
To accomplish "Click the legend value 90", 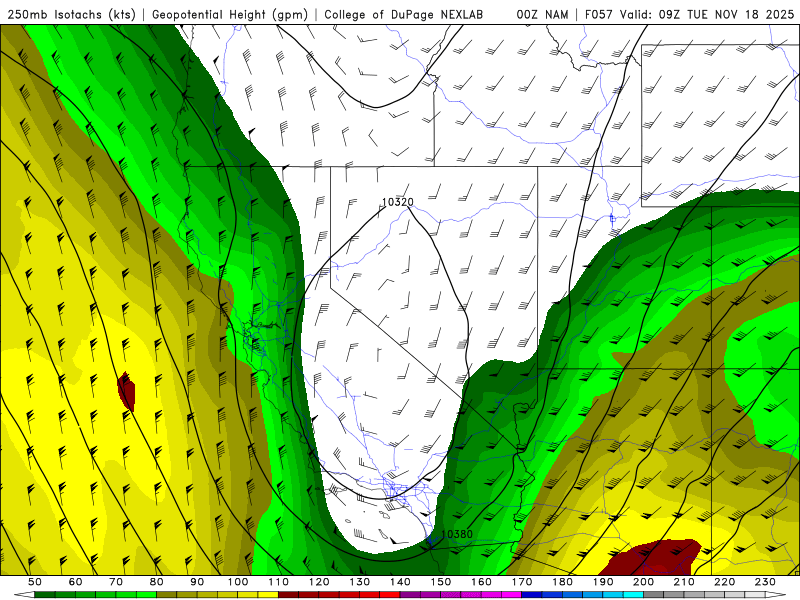I will click(x=197, y=582).
